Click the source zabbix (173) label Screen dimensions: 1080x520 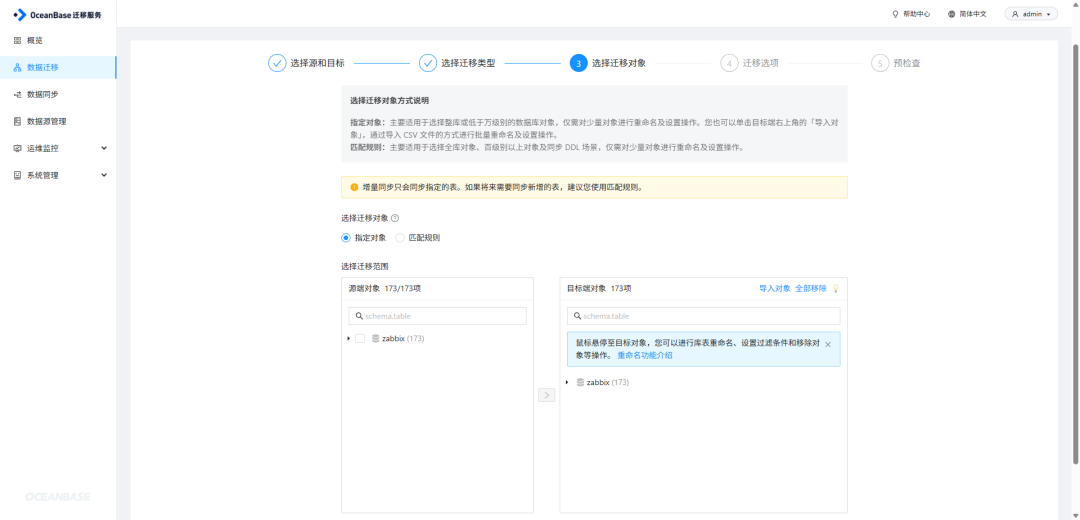click(x=403, y=338)
